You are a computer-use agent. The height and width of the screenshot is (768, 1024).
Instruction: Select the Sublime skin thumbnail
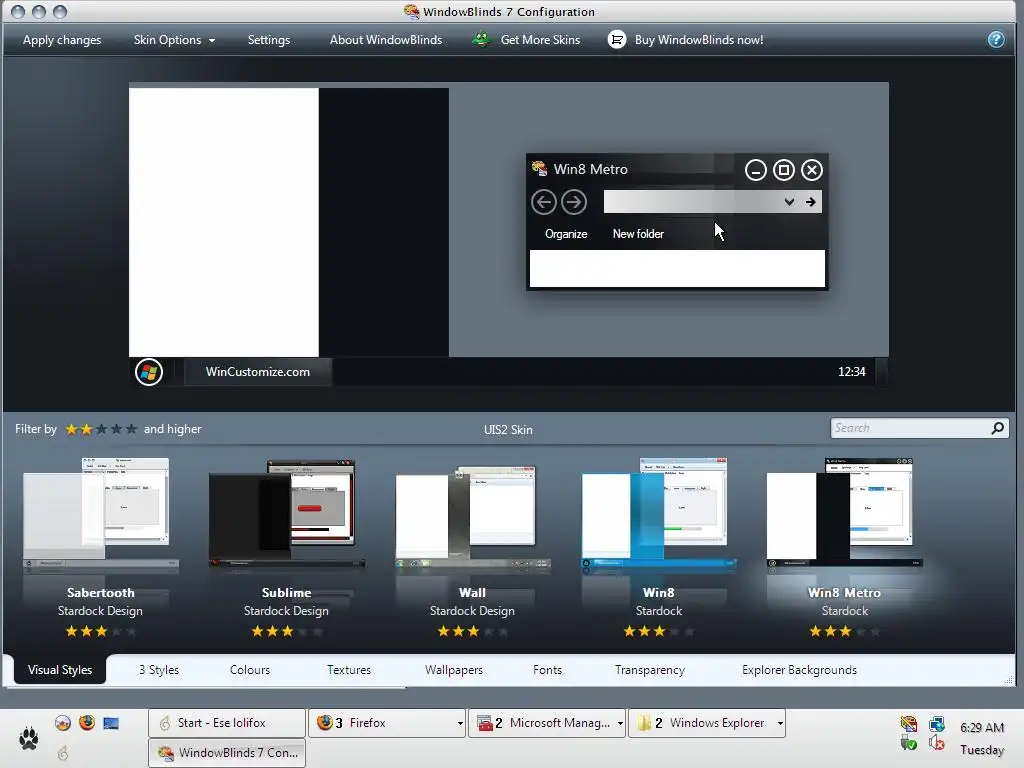[286, 516]
